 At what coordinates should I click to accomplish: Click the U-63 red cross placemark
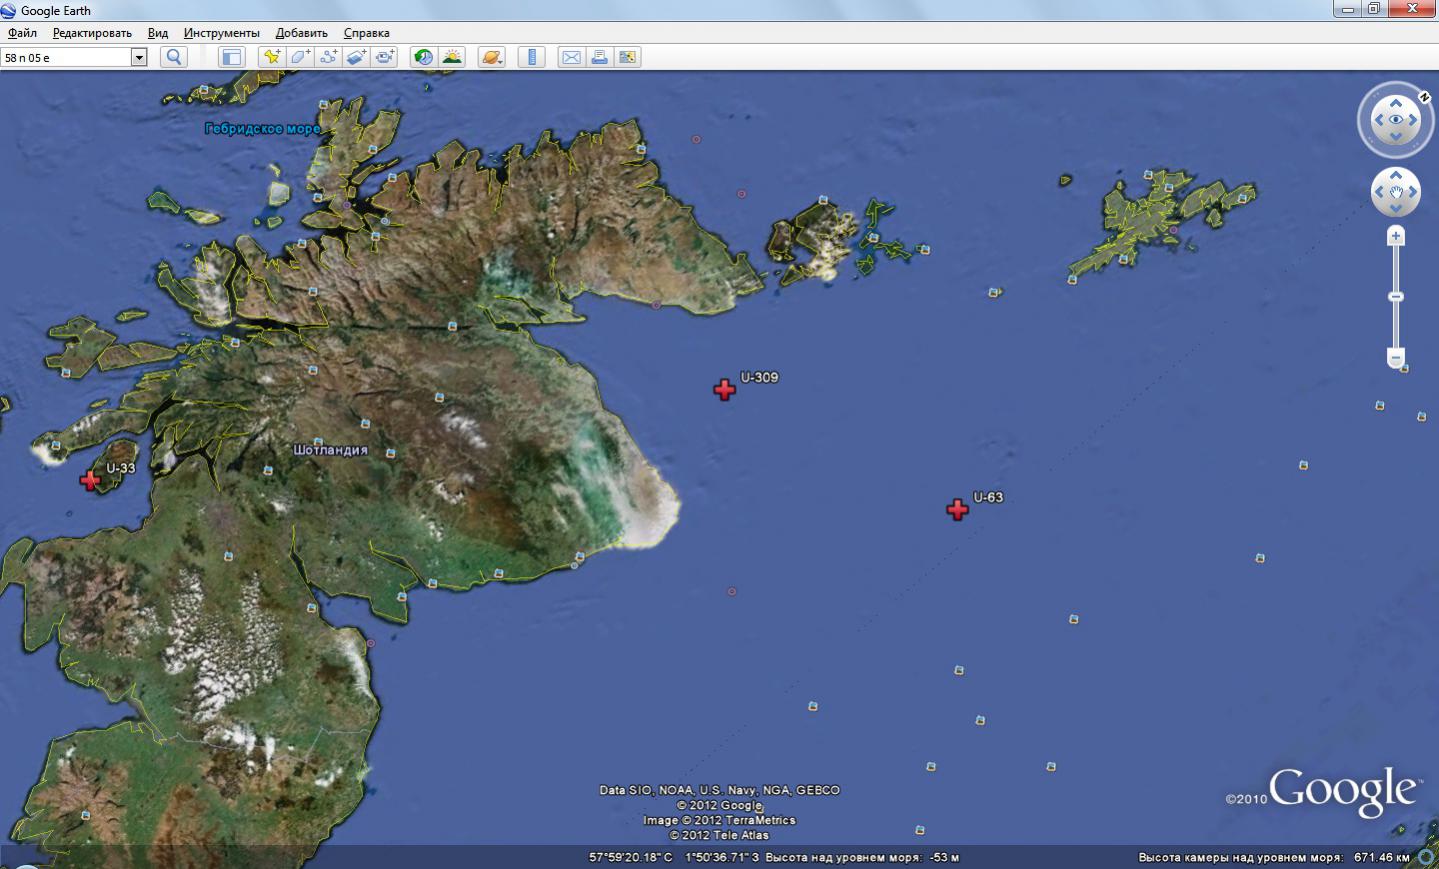[x=957, y=510]
